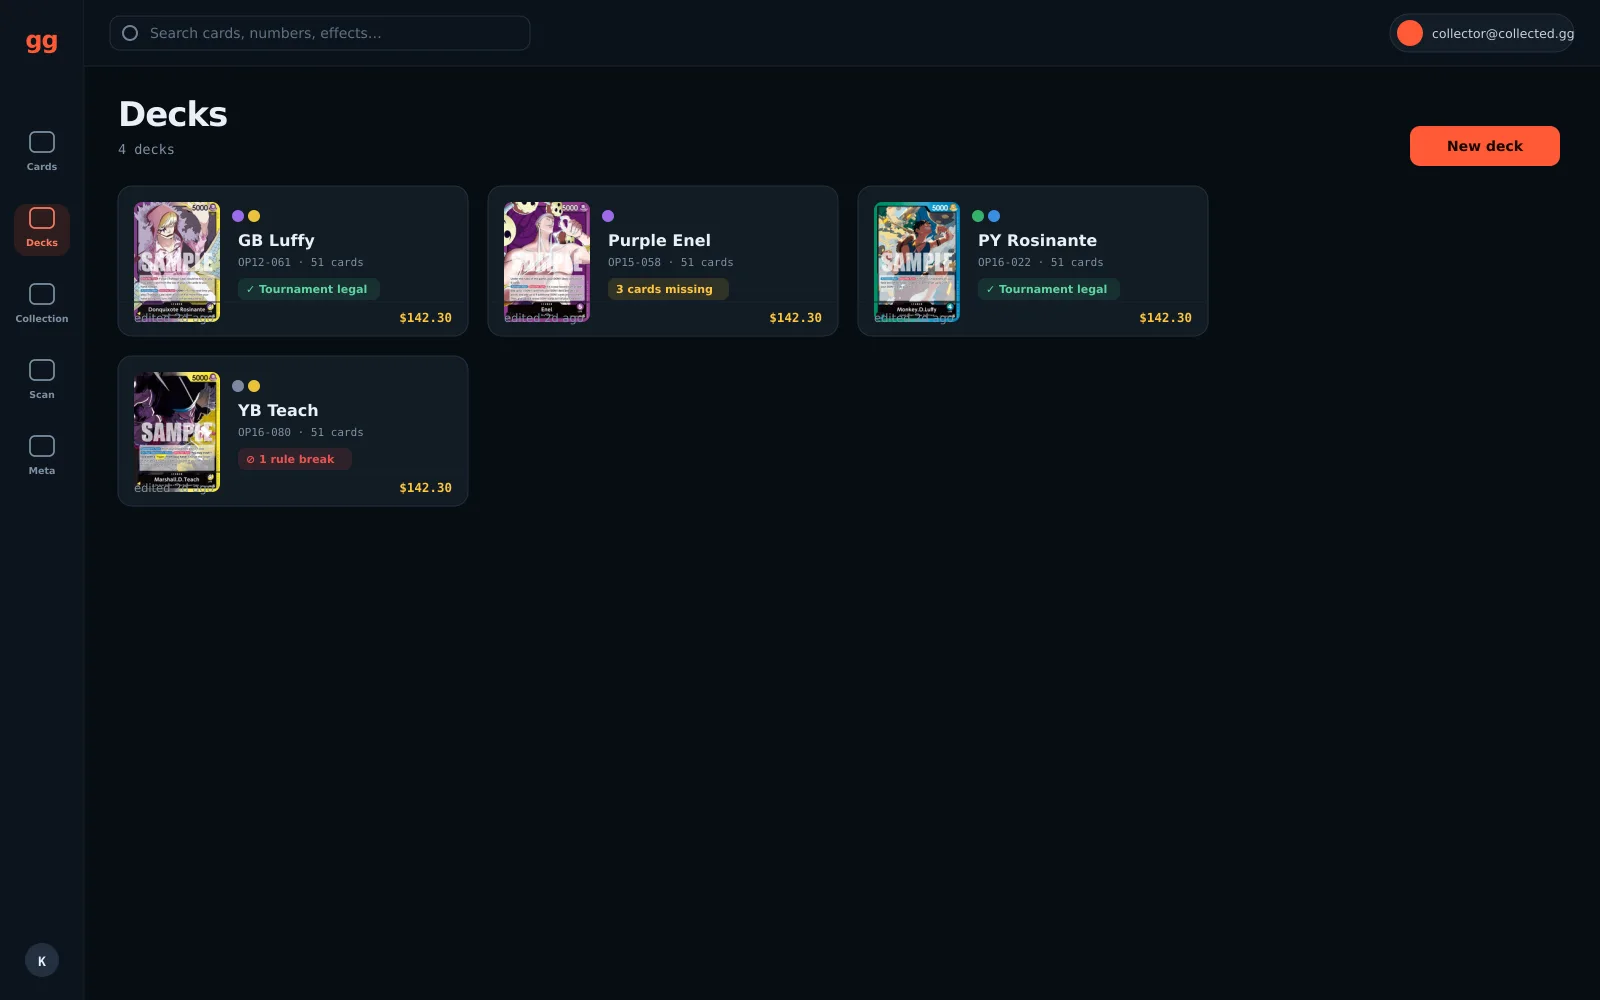Click the orange user avatar circle
The height and width of the screenshot is (1000, 1600).
(1410, 33)
